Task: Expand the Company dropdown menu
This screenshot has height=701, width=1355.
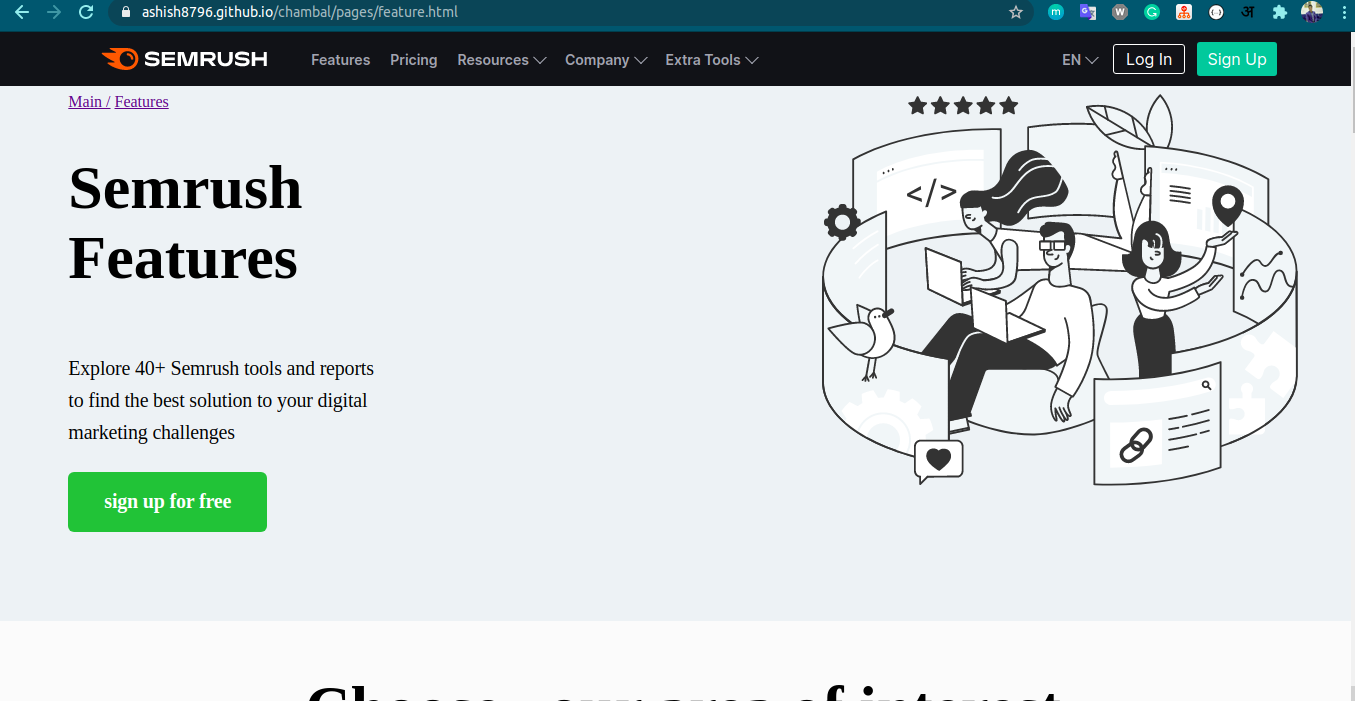Action: (606, 60)
